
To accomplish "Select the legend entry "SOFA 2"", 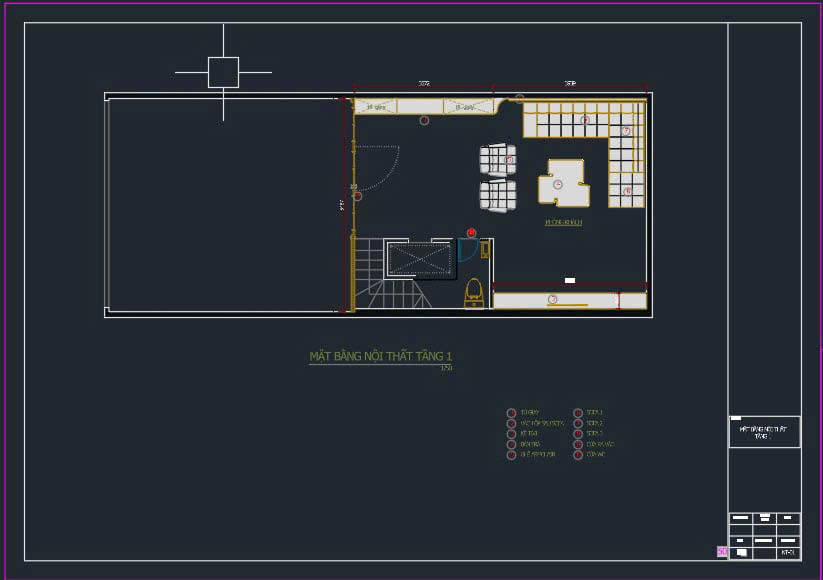I will pos(595,423).
